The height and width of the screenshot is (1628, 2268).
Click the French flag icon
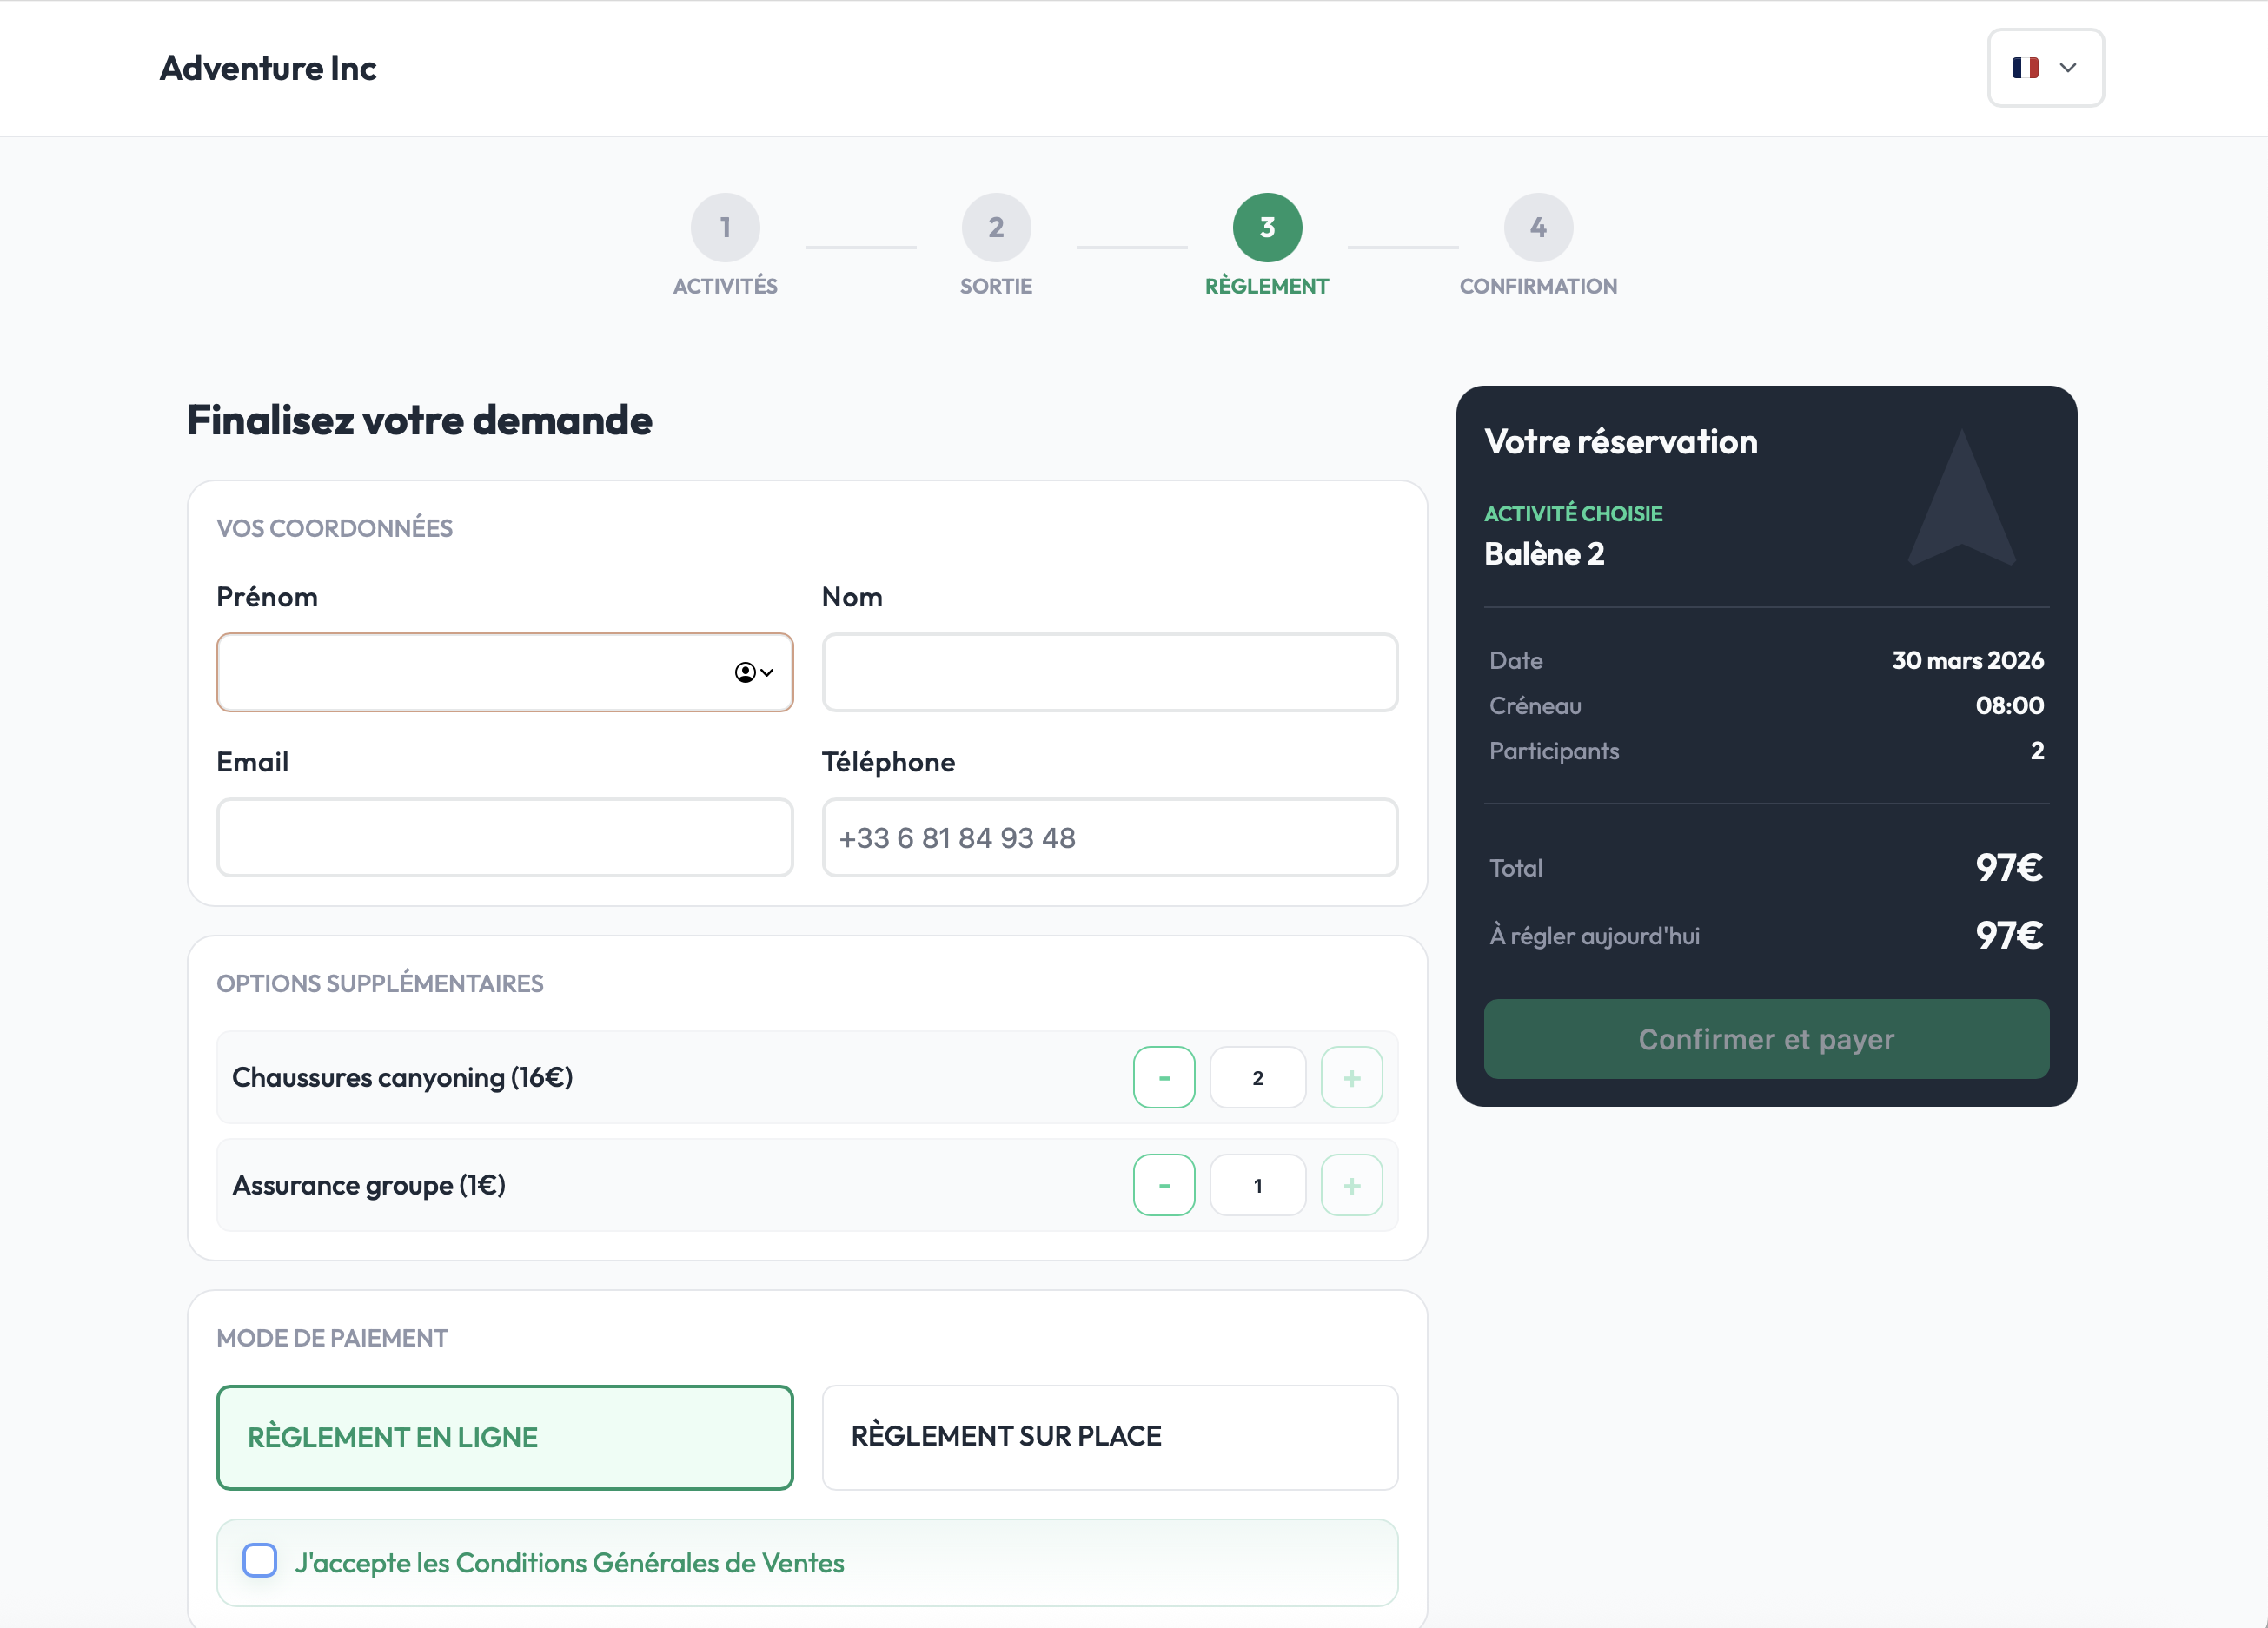(2026, 68)
